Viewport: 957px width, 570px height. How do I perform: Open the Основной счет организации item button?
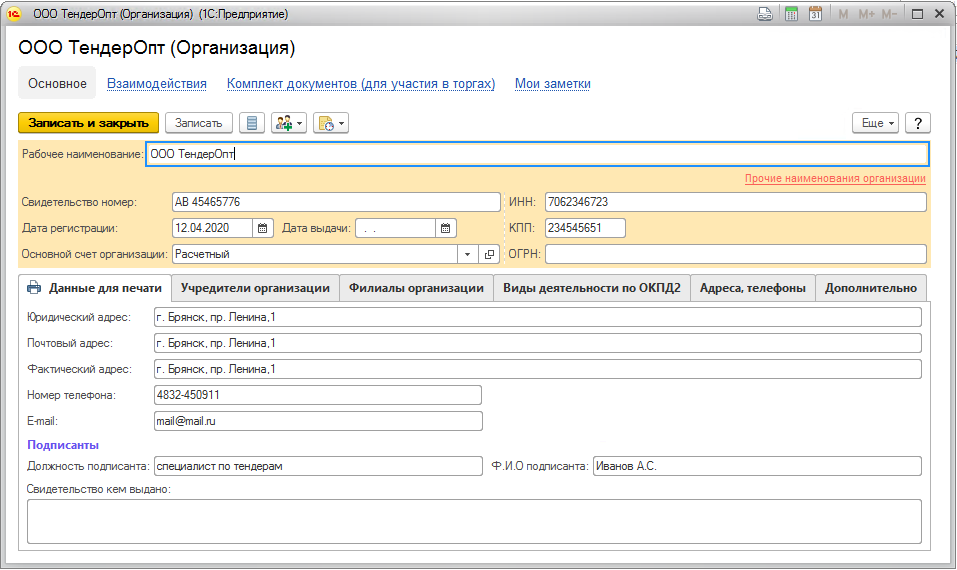tap(489, 254)
